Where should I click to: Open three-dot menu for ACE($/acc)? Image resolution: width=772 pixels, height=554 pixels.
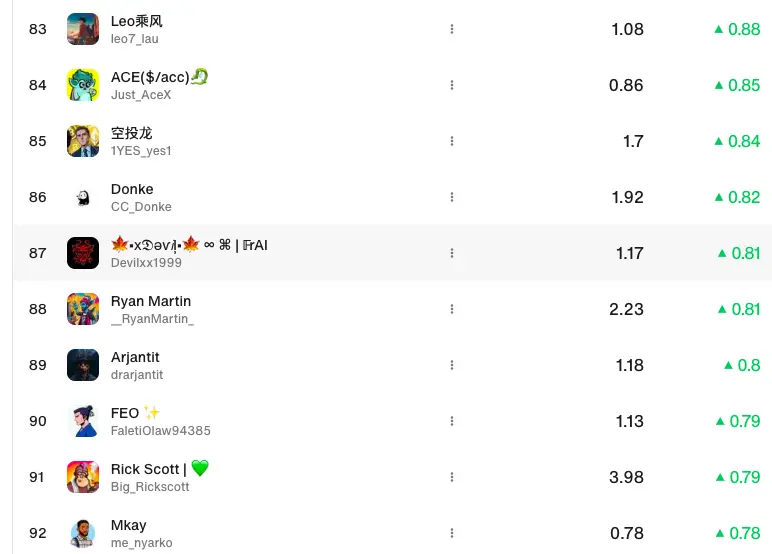[x=451, y=85]
